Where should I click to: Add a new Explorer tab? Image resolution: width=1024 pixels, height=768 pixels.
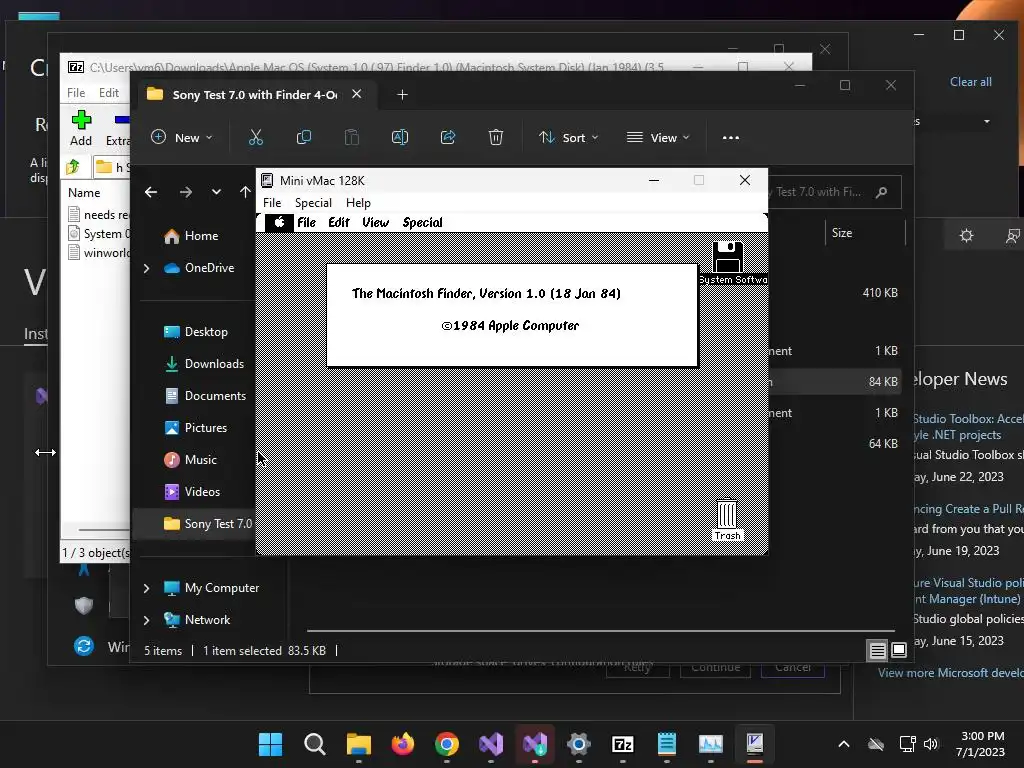pos(402,95)
